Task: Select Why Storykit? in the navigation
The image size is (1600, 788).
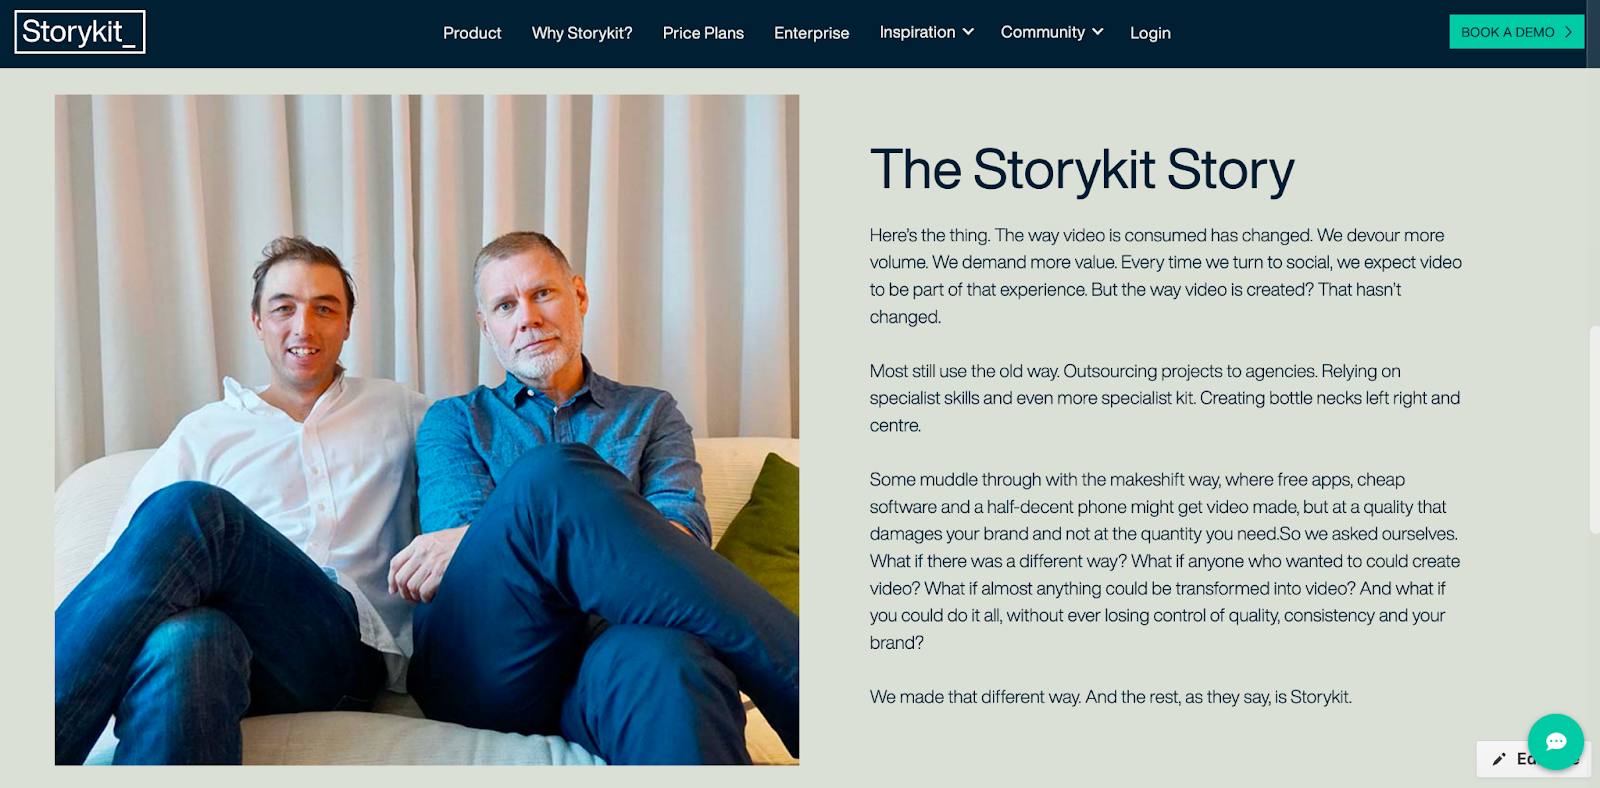Action: click(582, 32)
